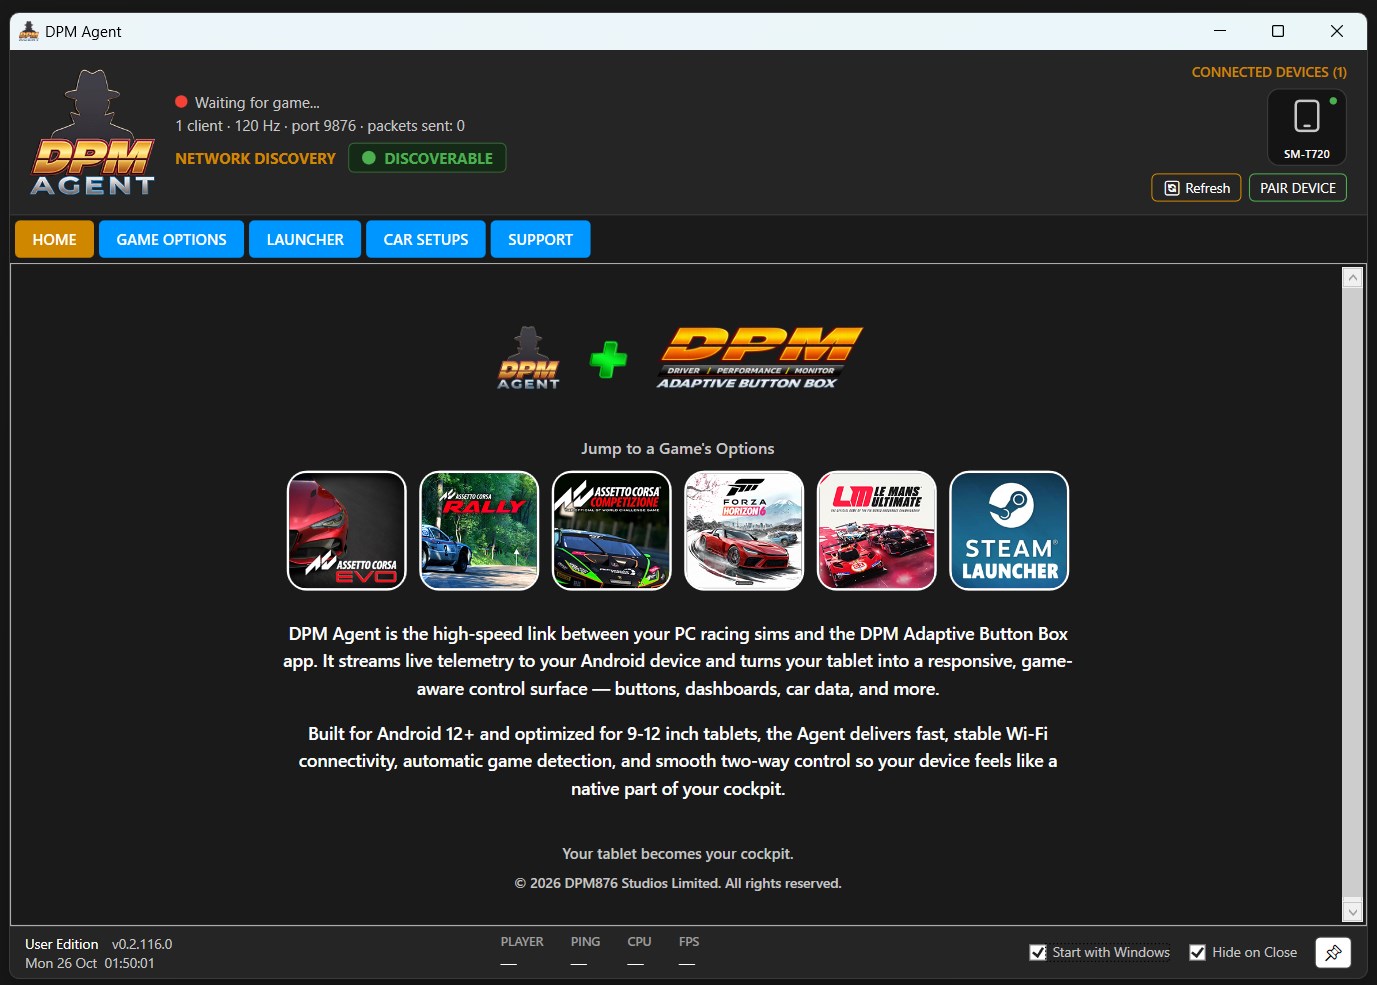Click the Connected Devices (1) heading

[1269, 72]
